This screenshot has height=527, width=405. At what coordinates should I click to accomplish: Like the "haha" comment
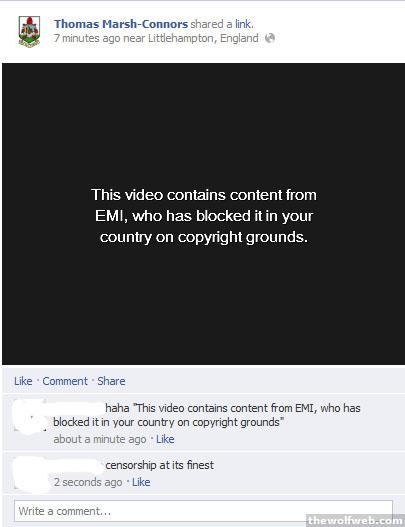pyautogui.click(x=165, y=439)
